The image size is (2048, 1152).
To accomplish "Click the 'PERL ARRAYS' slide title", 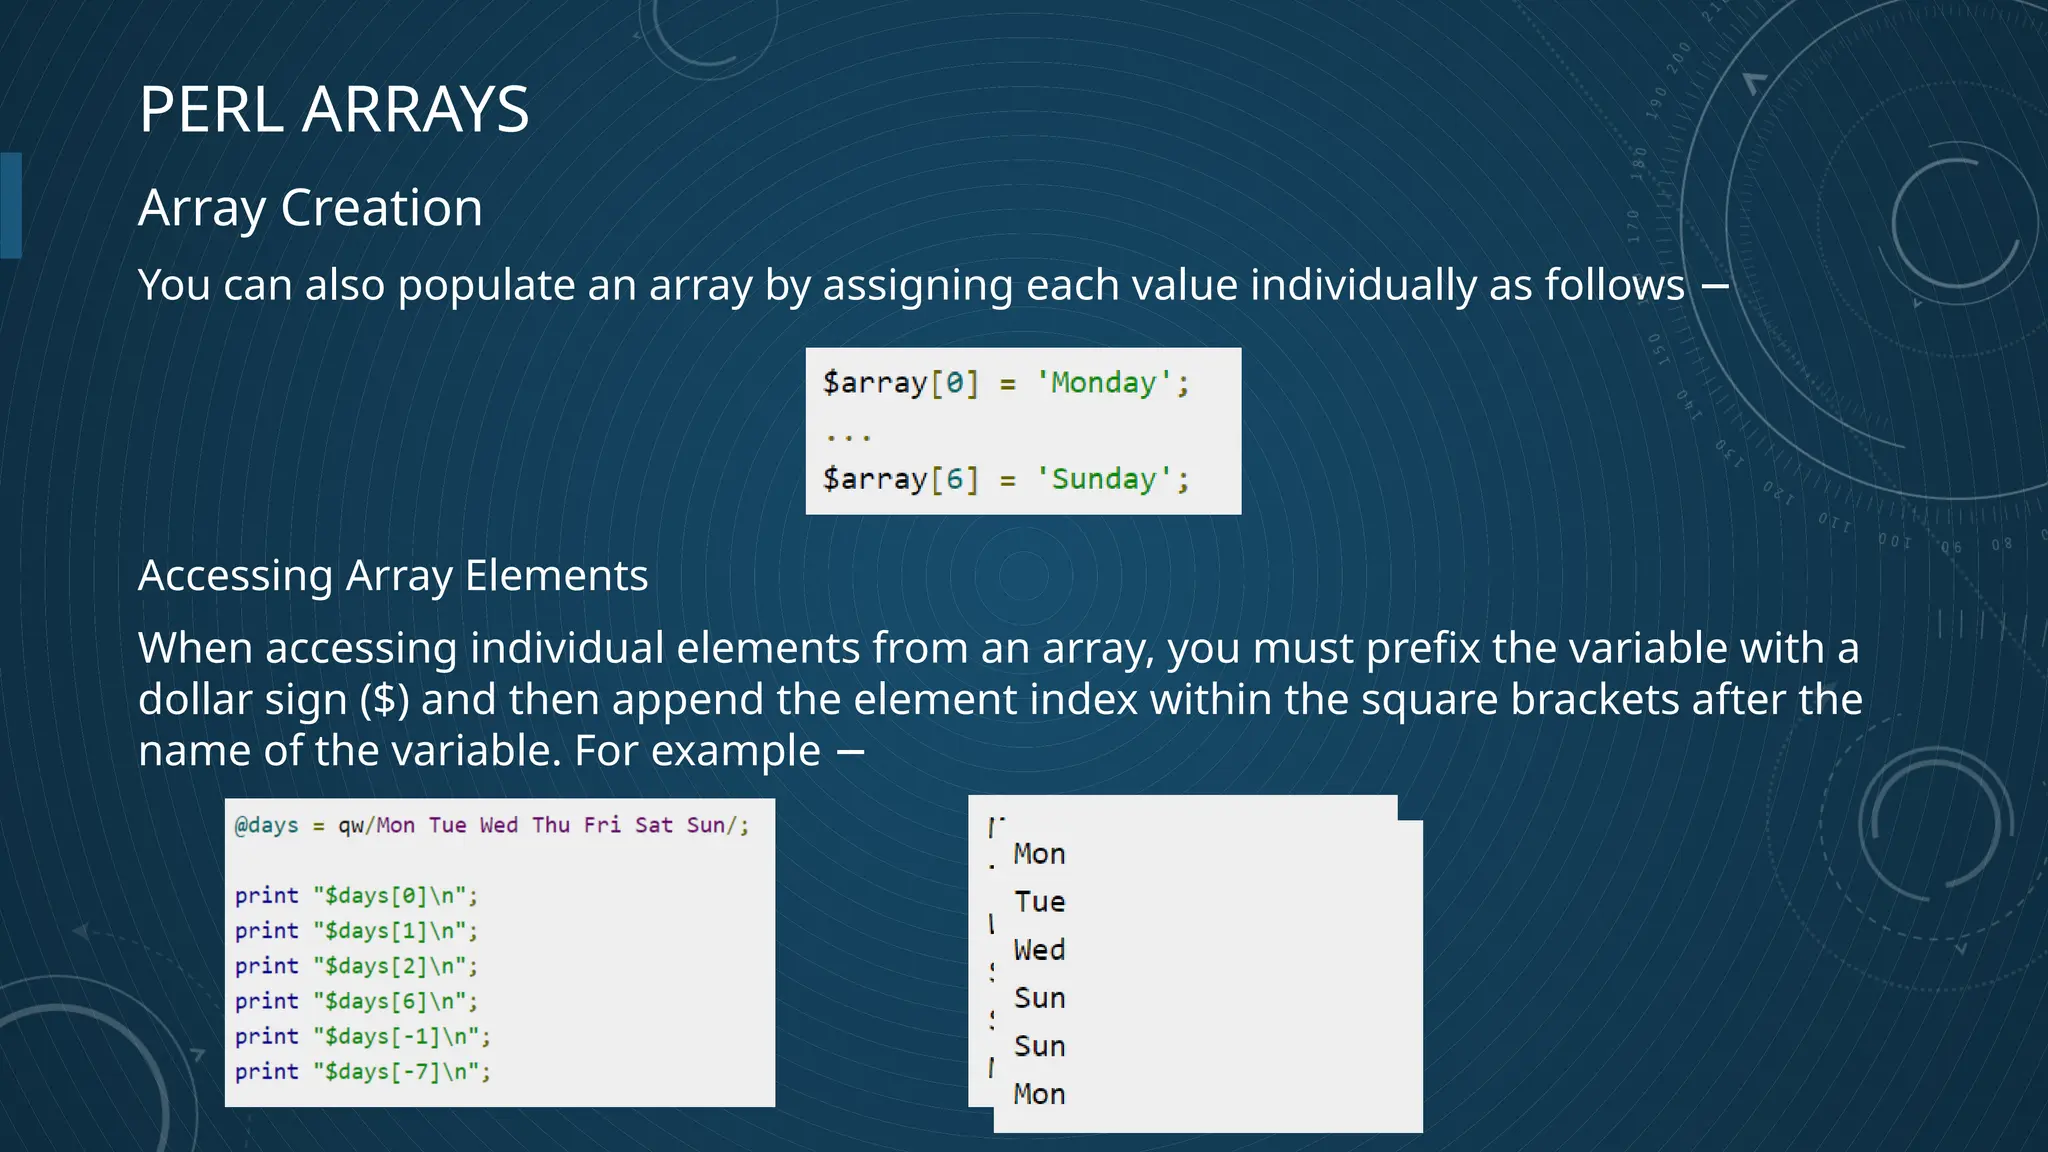I will point(334,109).
